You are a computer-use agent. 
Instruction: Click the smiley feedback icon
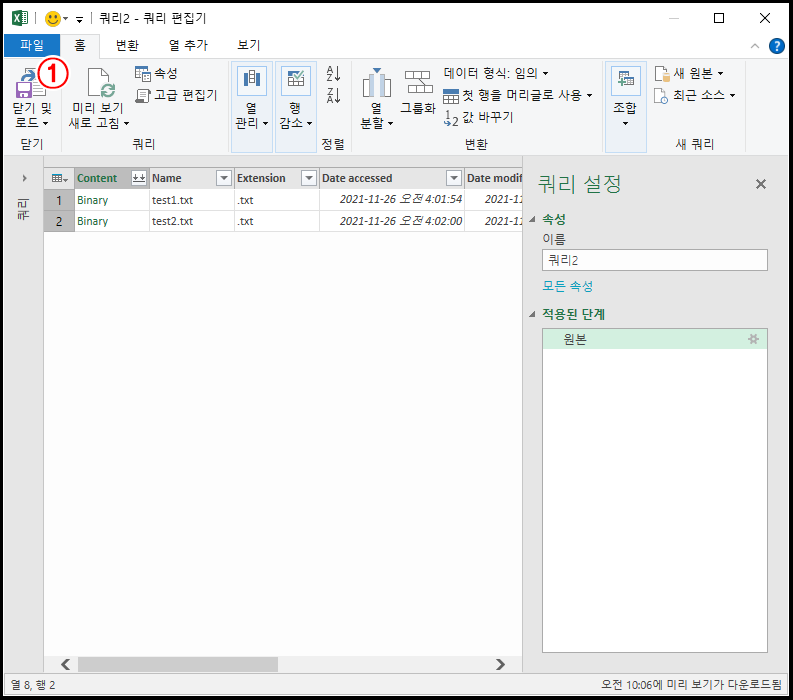[53, 19]
